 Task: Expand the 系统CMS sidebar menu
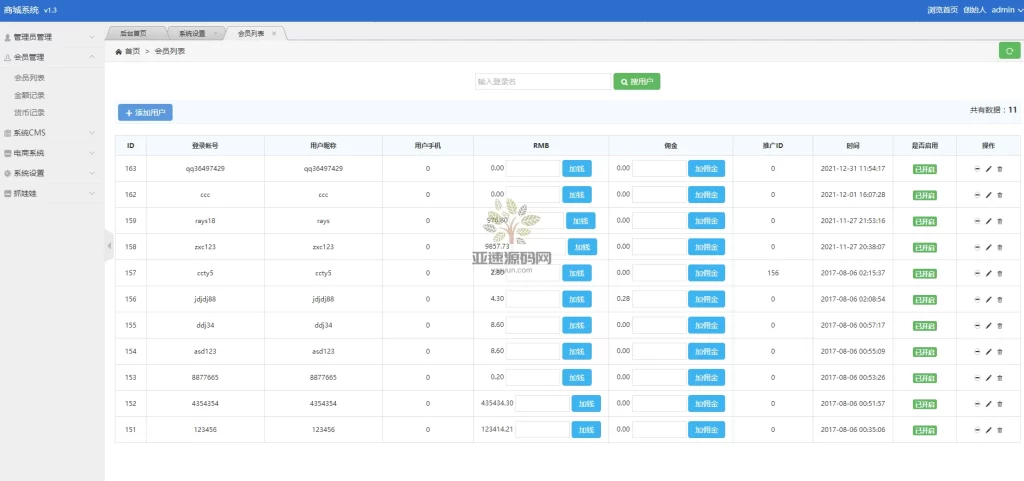coord(52,132)
